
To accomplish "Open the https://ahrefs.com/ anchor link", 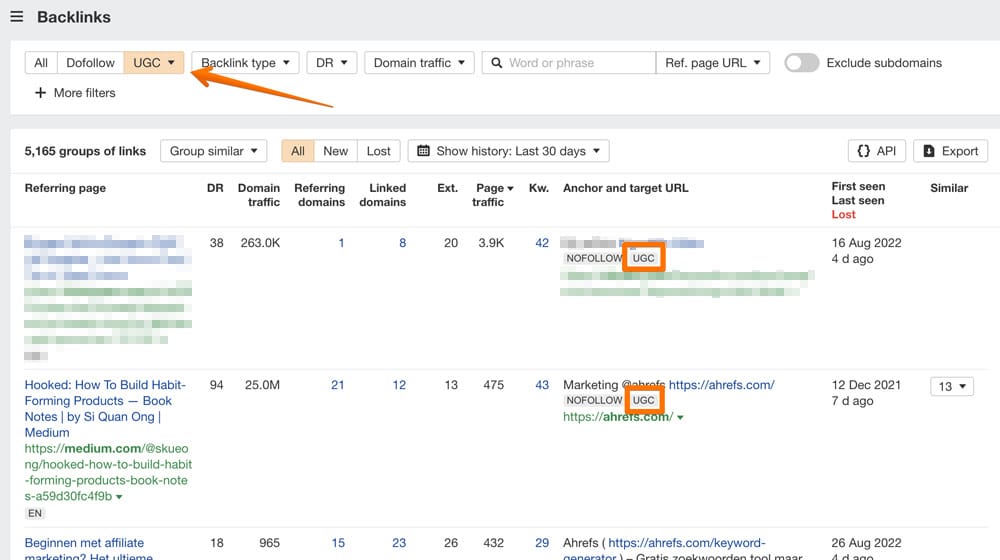I will click(x=721, y=385).
